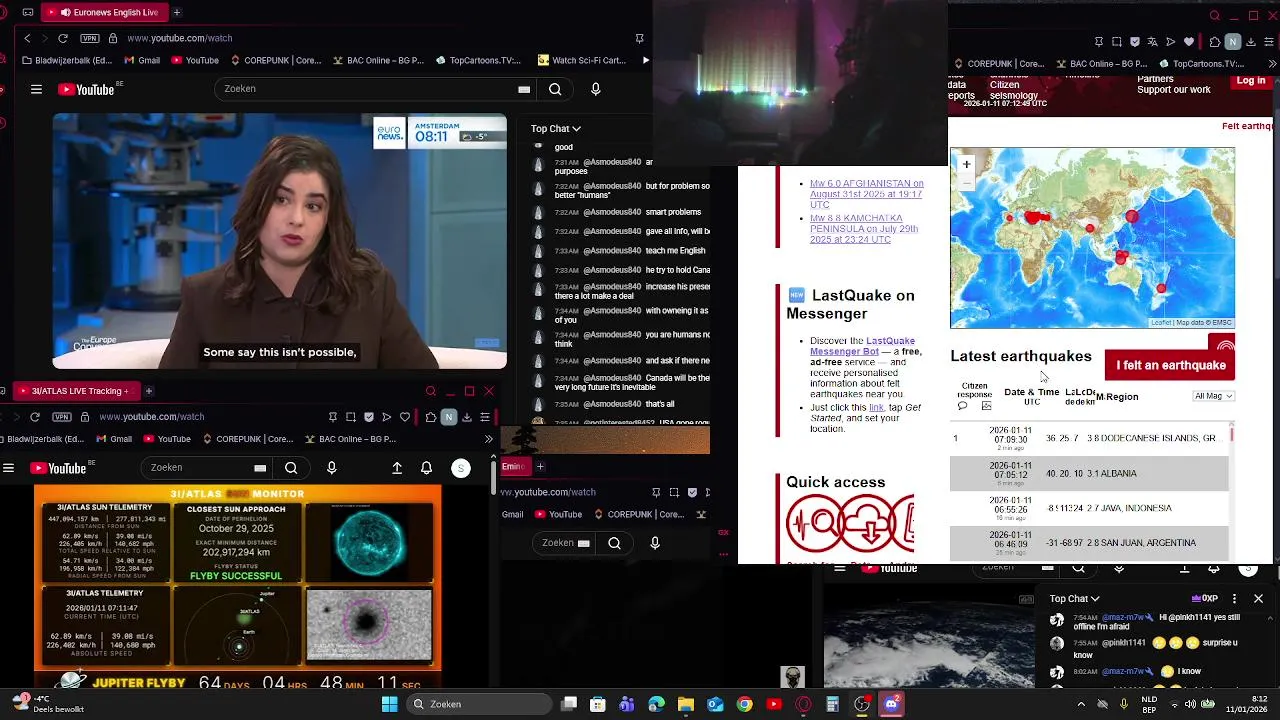This screenshot has height=720, width=1280.
Task: Click Support our work menu item
Action: (x=1174, y=90)
